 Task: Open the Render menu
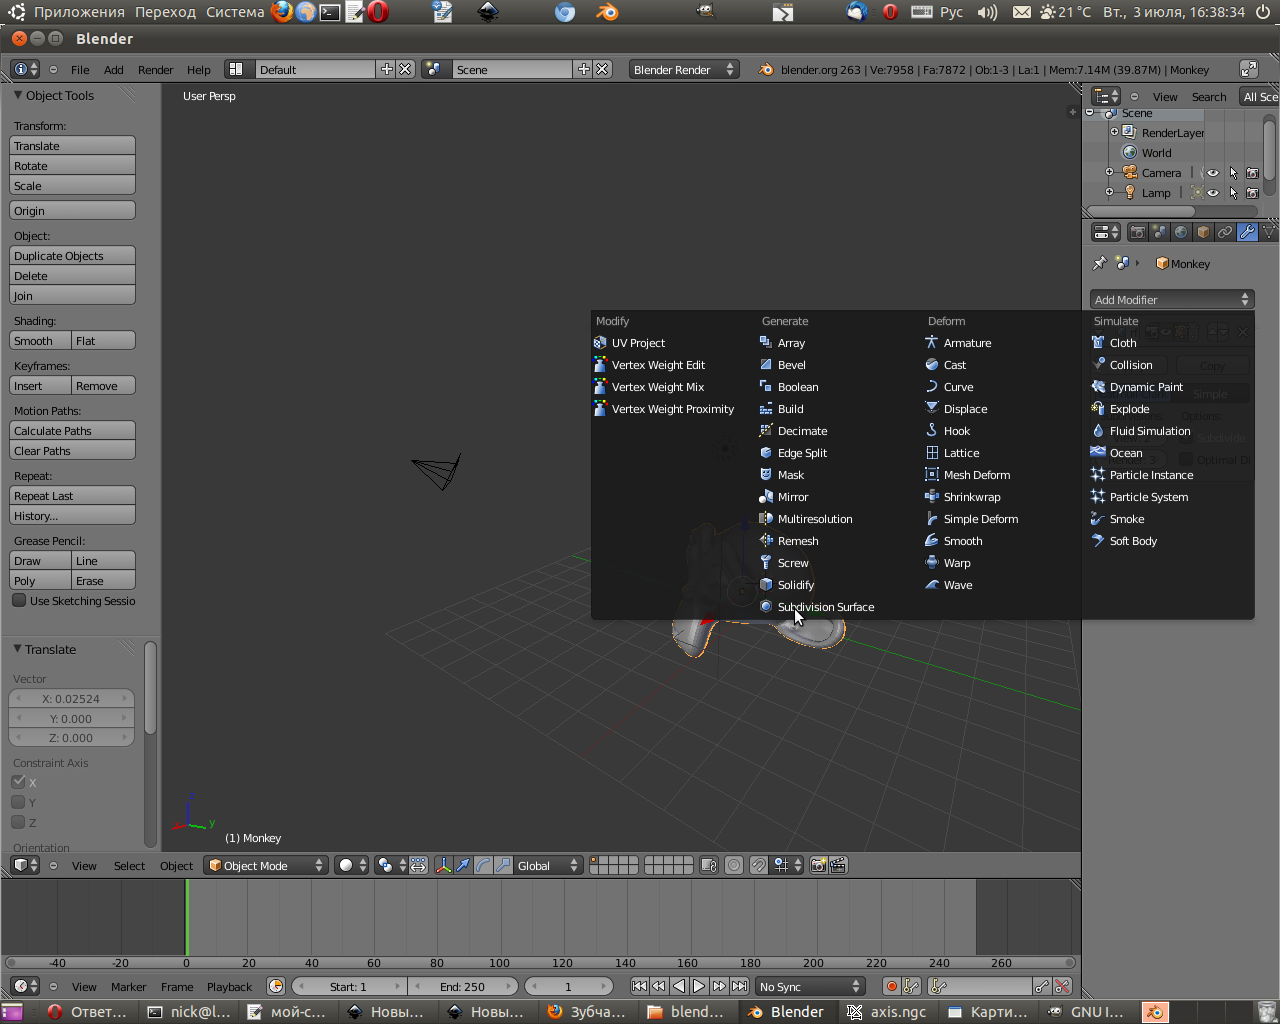(155, 69)
